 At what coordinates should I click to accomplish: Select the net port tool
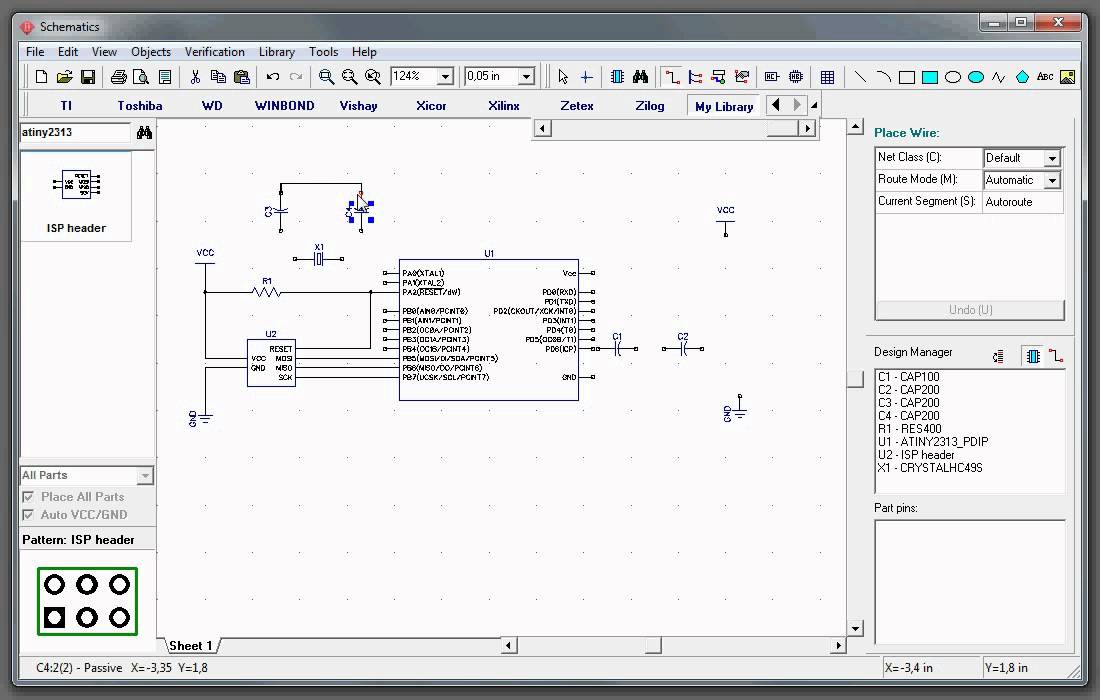click(742, 76)
